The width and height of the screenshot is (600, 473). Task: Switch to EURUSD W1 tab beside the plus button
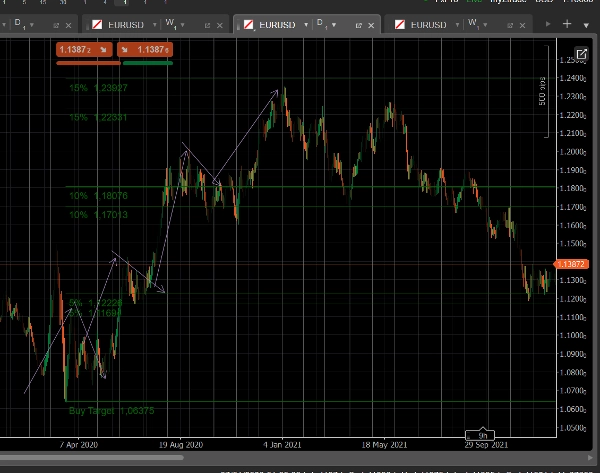click(x=458, y=25)
